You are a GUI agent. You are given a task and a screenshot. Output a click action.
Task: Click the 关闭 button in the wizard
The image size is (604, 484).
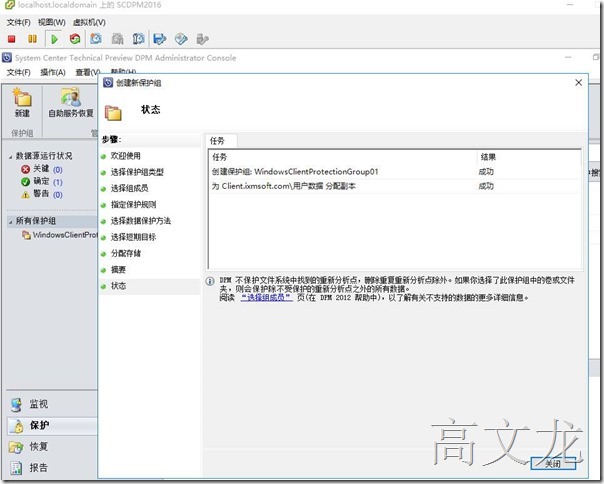pyautogui.click(x=553, y=464)
